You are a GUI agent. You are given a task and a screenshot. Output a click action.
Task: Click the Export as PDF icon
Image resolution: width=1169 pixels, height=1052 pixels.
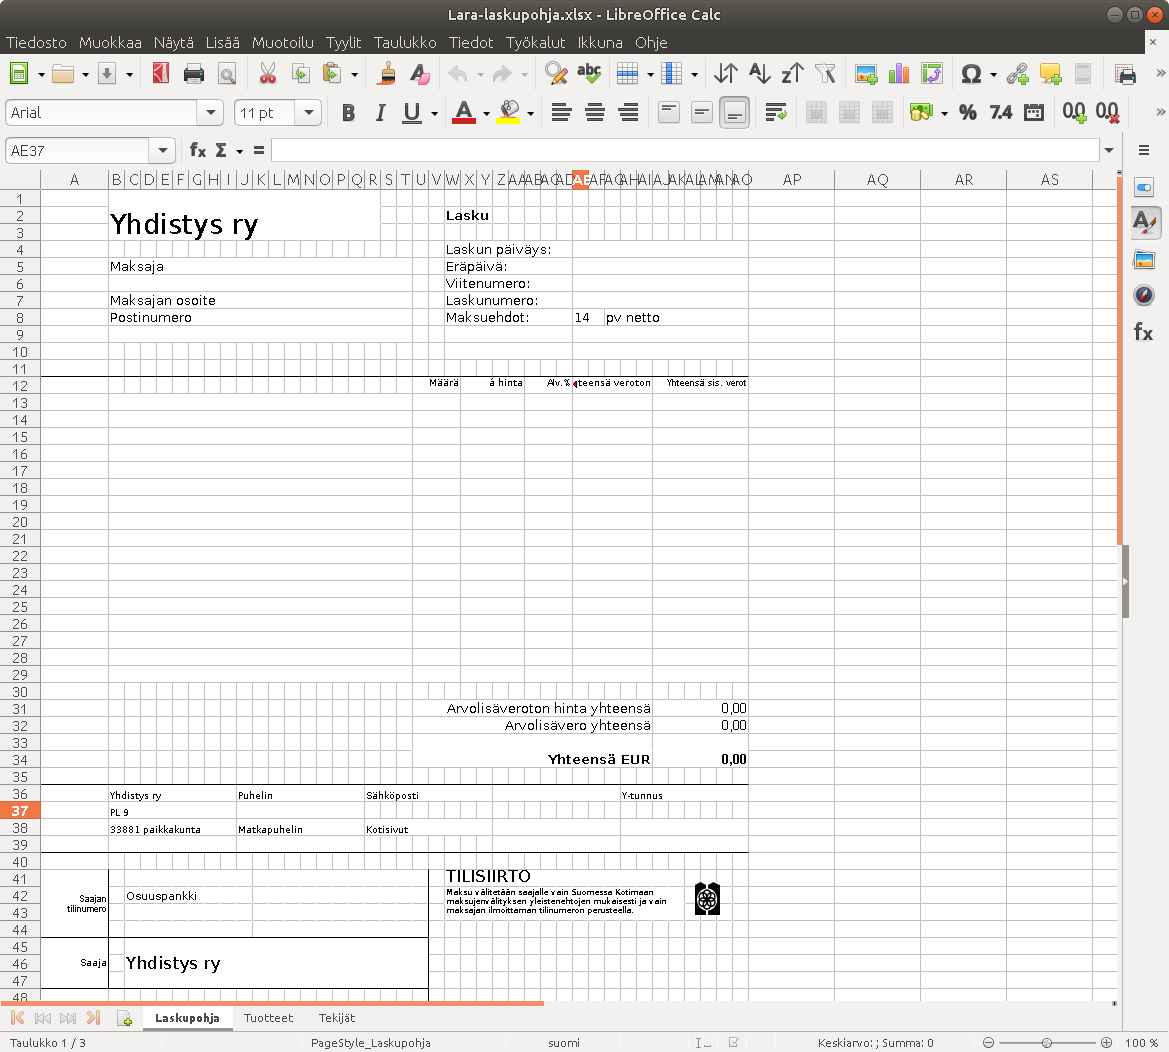tap(161, 74)
